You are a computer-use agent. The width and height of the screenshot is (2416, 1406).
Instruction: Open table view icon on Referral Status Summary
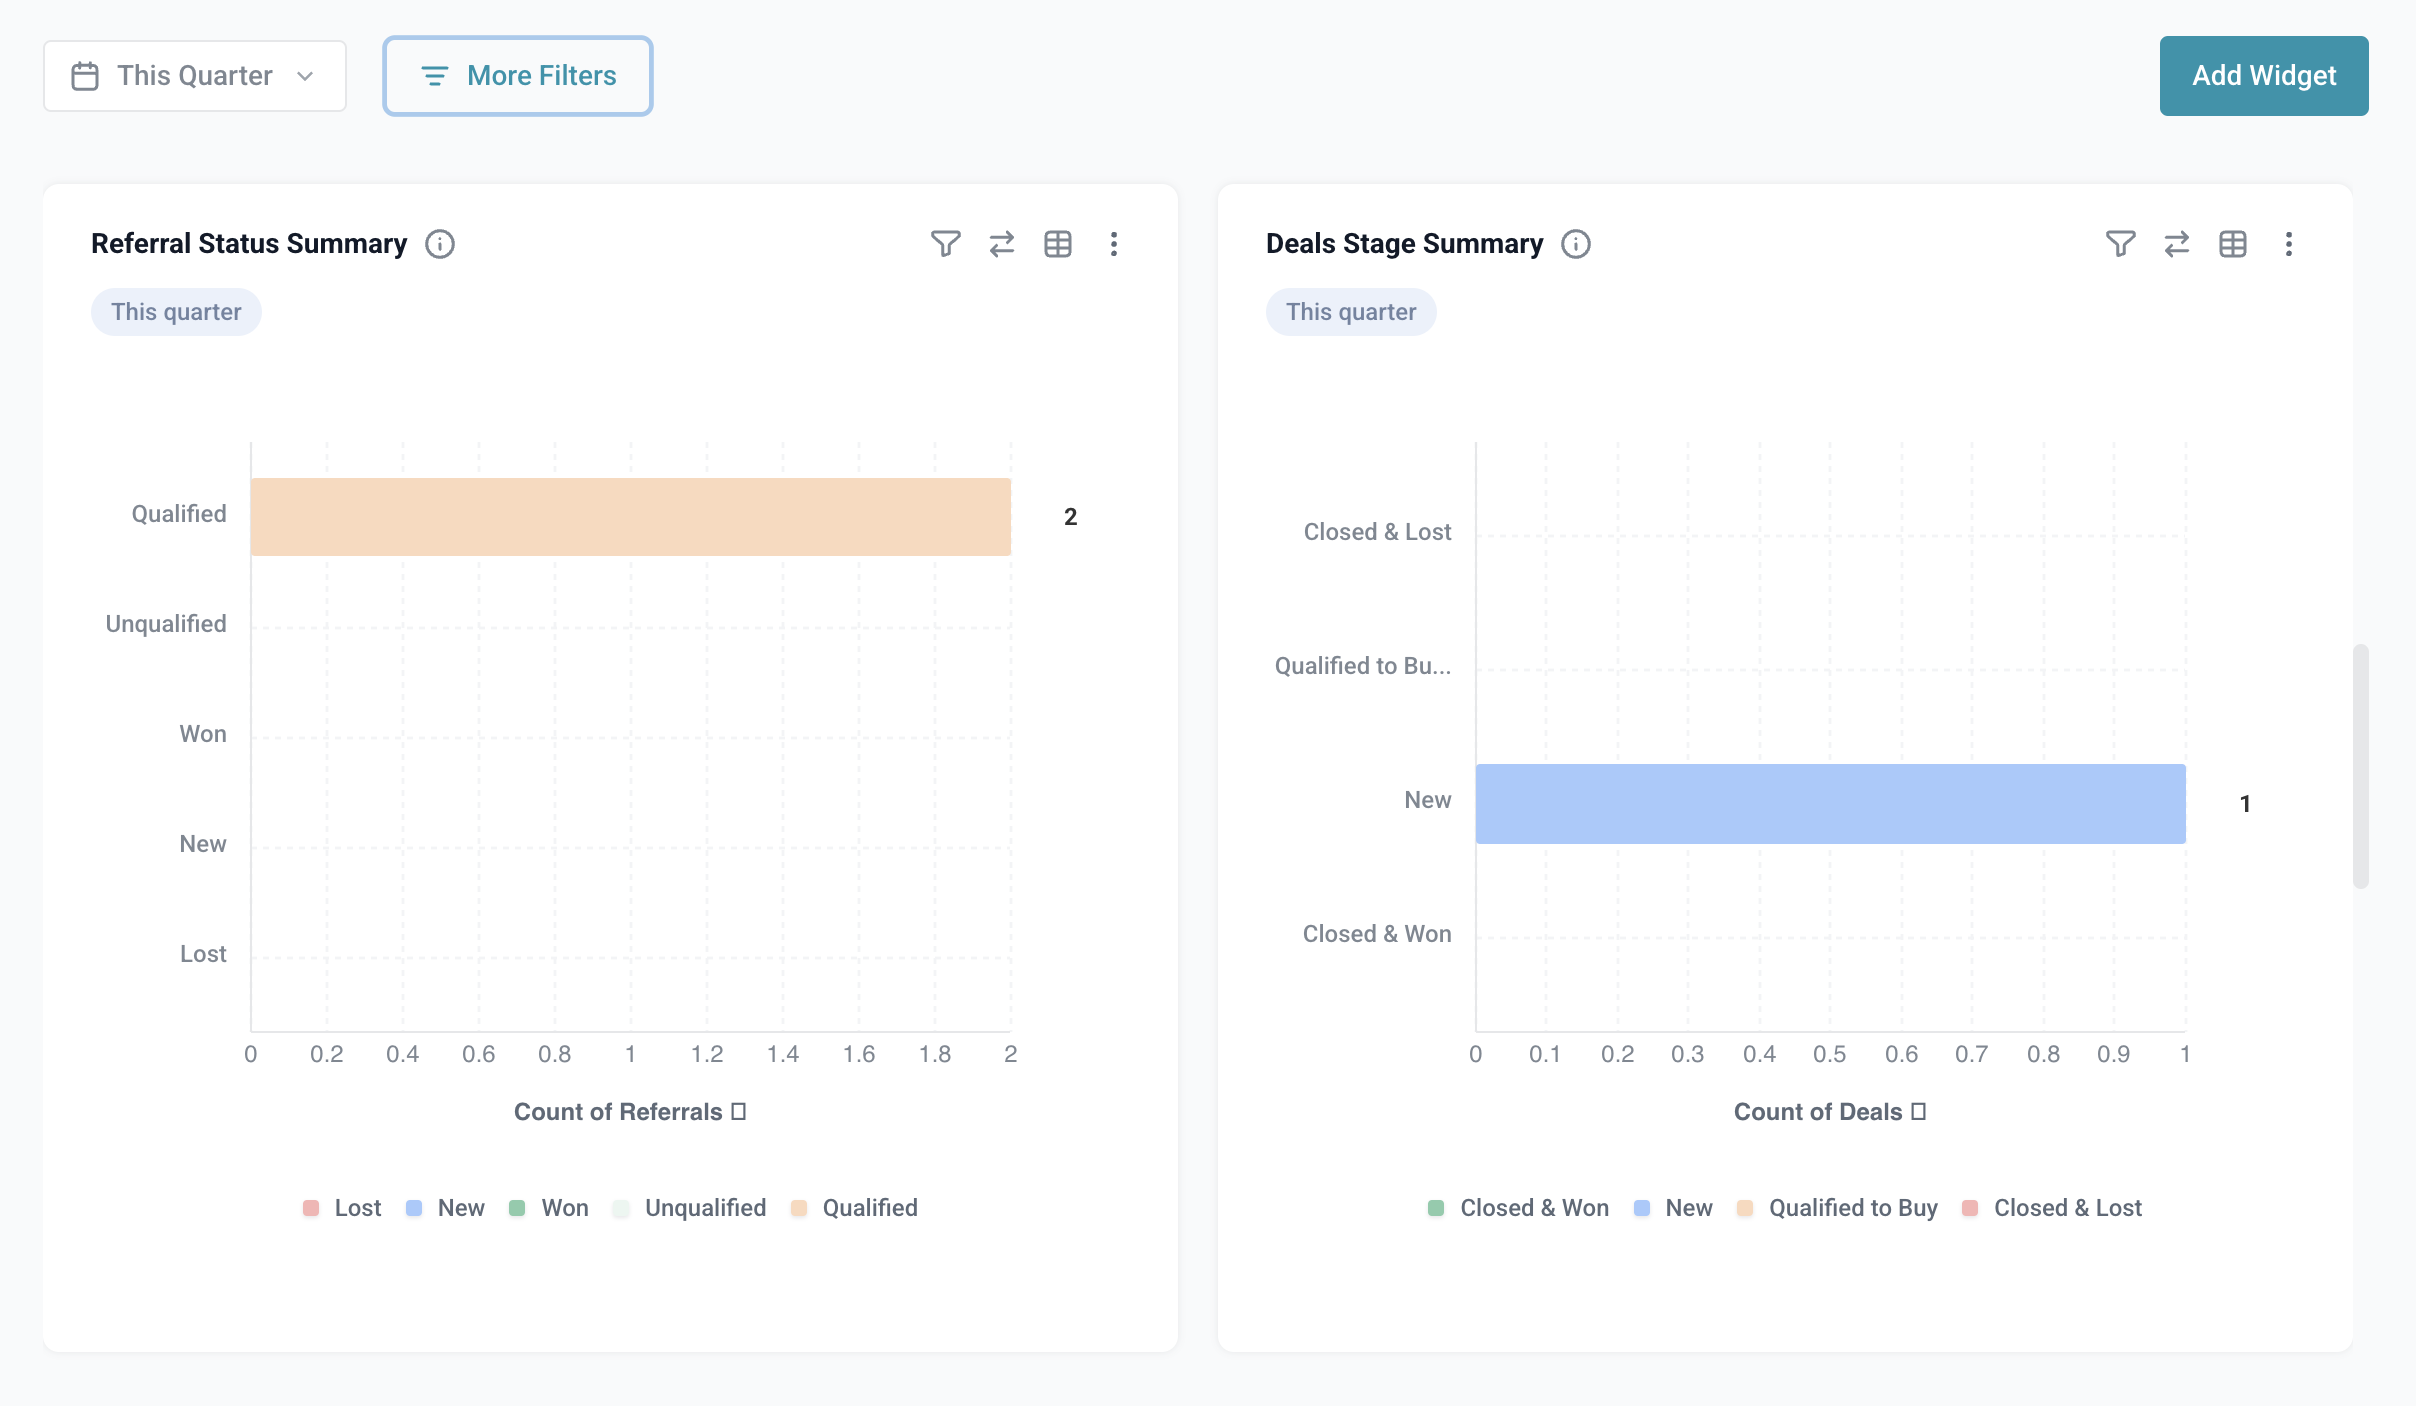1057,244
